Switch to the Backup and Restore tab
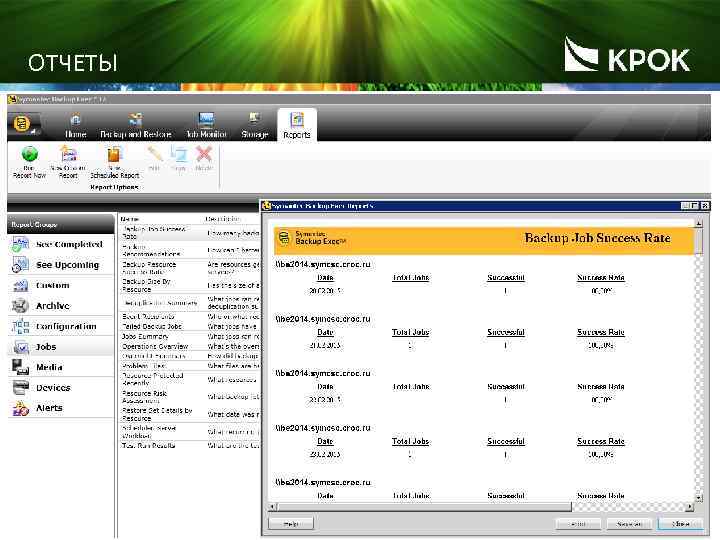Screen dimensions: 720x540 (x=135, y=125)
